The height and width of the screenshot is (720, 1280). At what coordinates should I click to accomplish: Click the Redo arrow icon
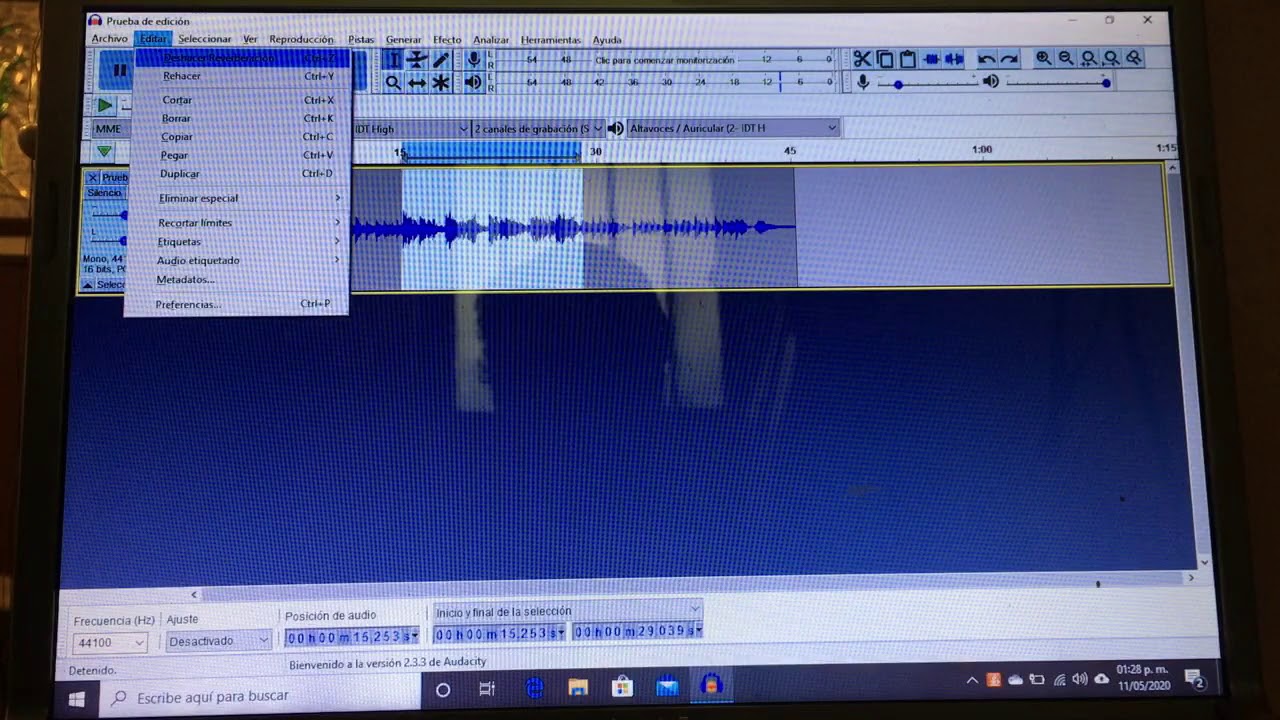[1009, 59]
